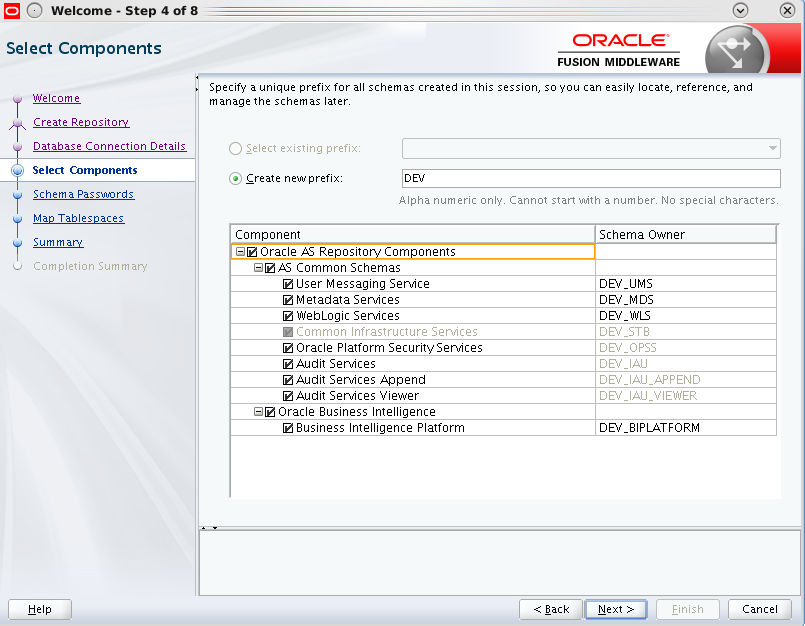Click the Cancel button
Image resolution: width=805 pixels, height=626 pixels.
pyautogui.click(x=760, y=610)
